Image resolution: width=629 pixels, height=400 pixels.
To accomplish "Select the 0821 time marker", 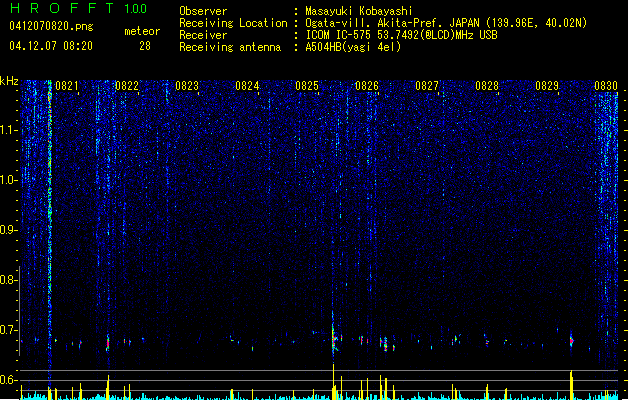I will pos(67,86).
